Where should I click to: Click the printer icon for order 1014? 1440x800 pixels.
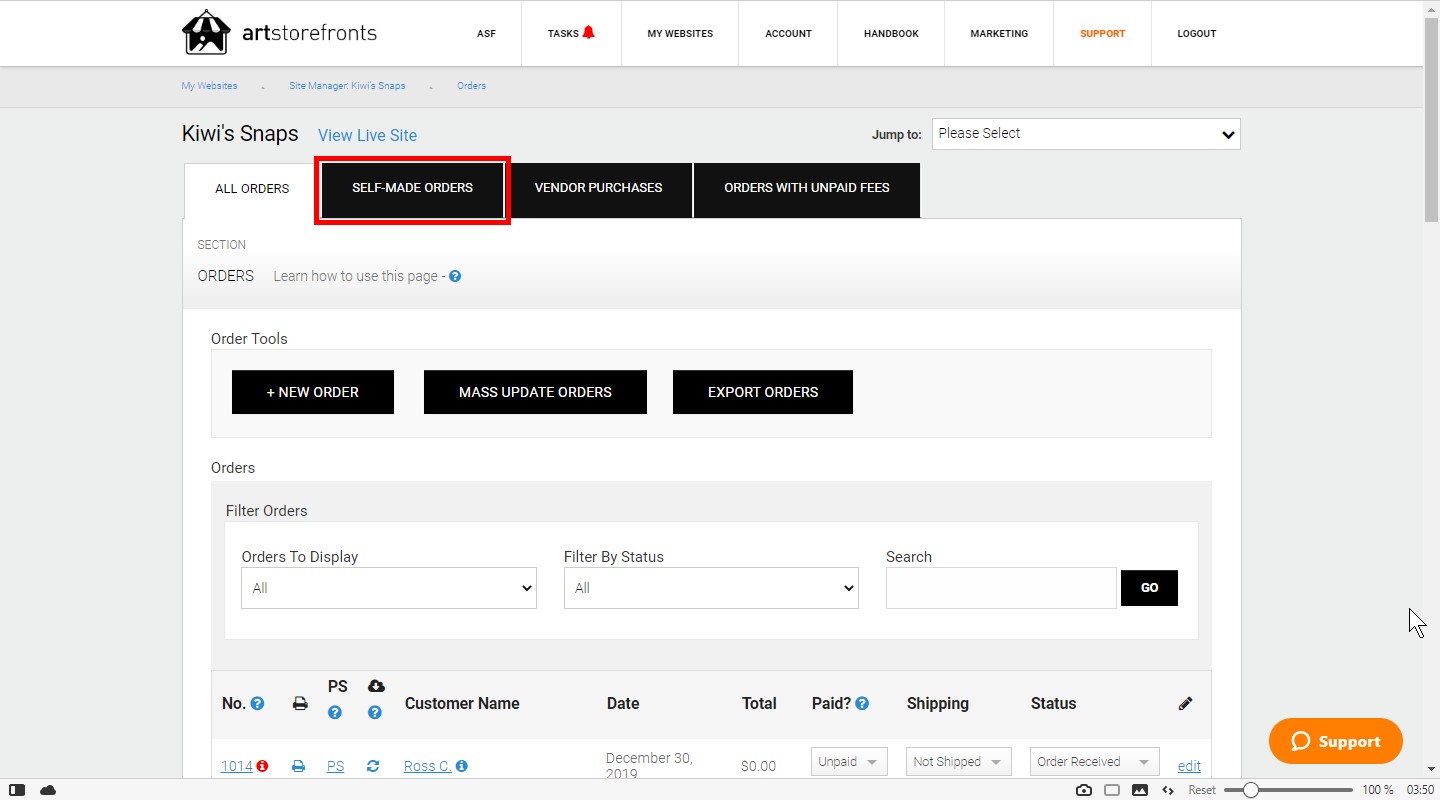tap(298, 765)
